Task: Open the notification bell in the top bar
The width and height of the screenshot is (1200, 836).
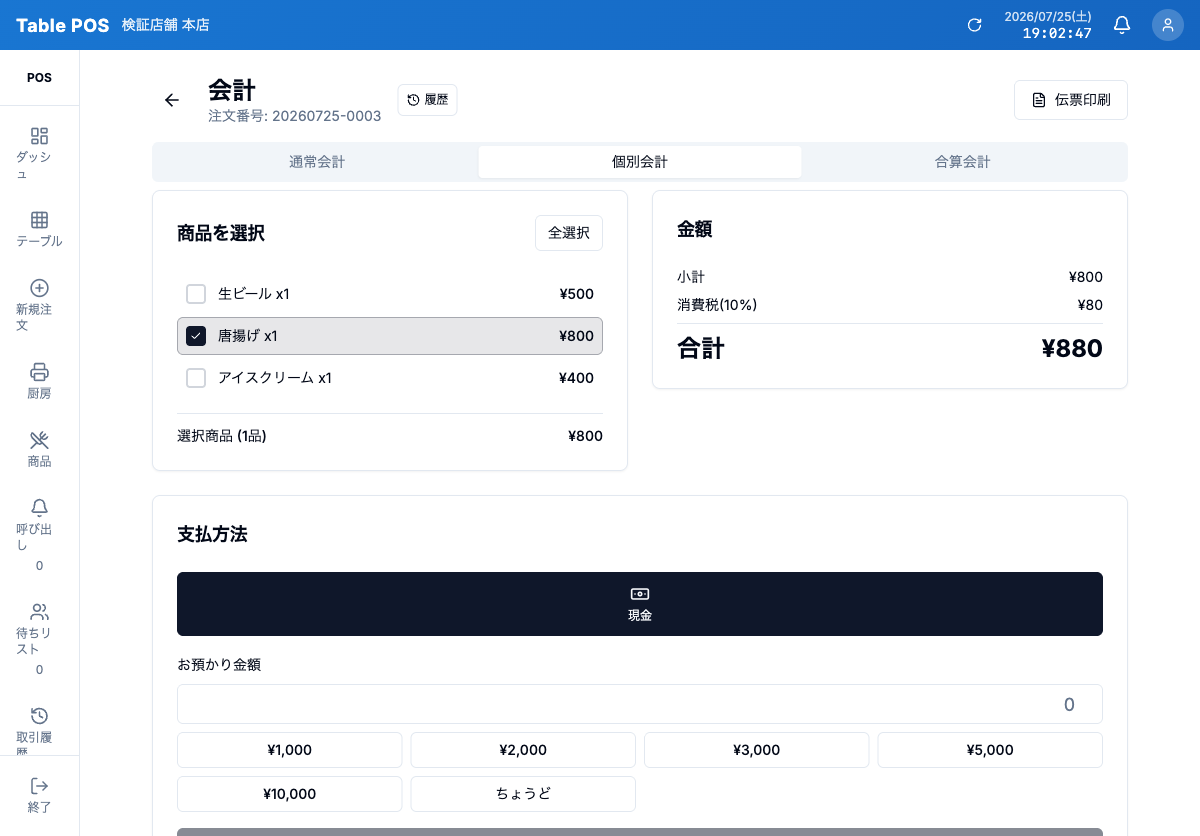Action: [1122, 25]
